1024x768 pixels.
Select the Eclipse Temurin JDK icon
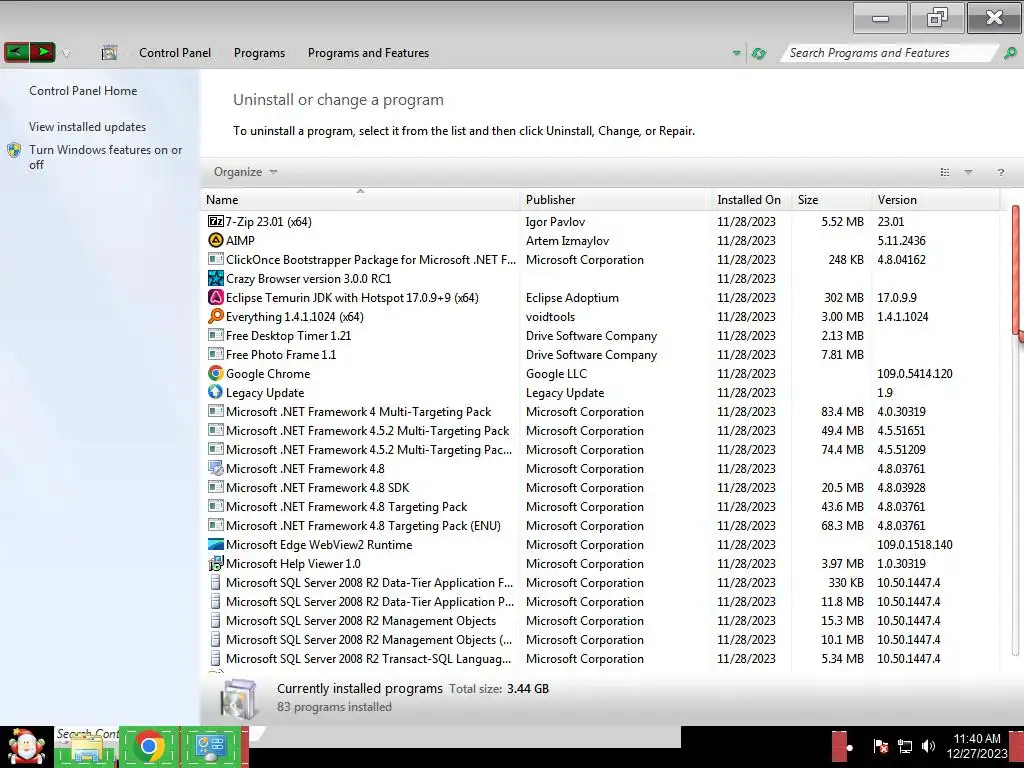click(x=216, y=297)
